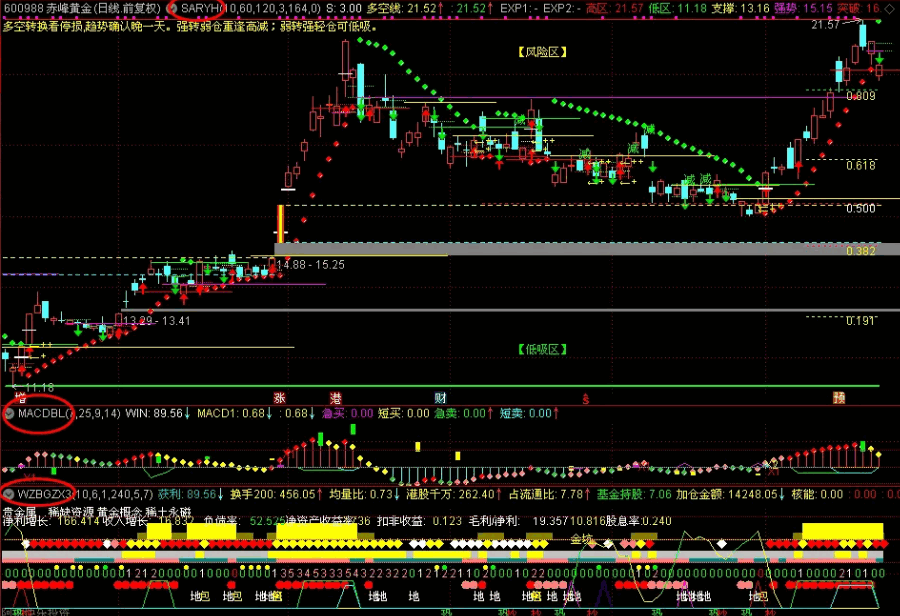Screen dimensions: 900x616
Task: Click the 【低吸区】 label on the chart
Action: pyautogui.click(x=542, y=350)
